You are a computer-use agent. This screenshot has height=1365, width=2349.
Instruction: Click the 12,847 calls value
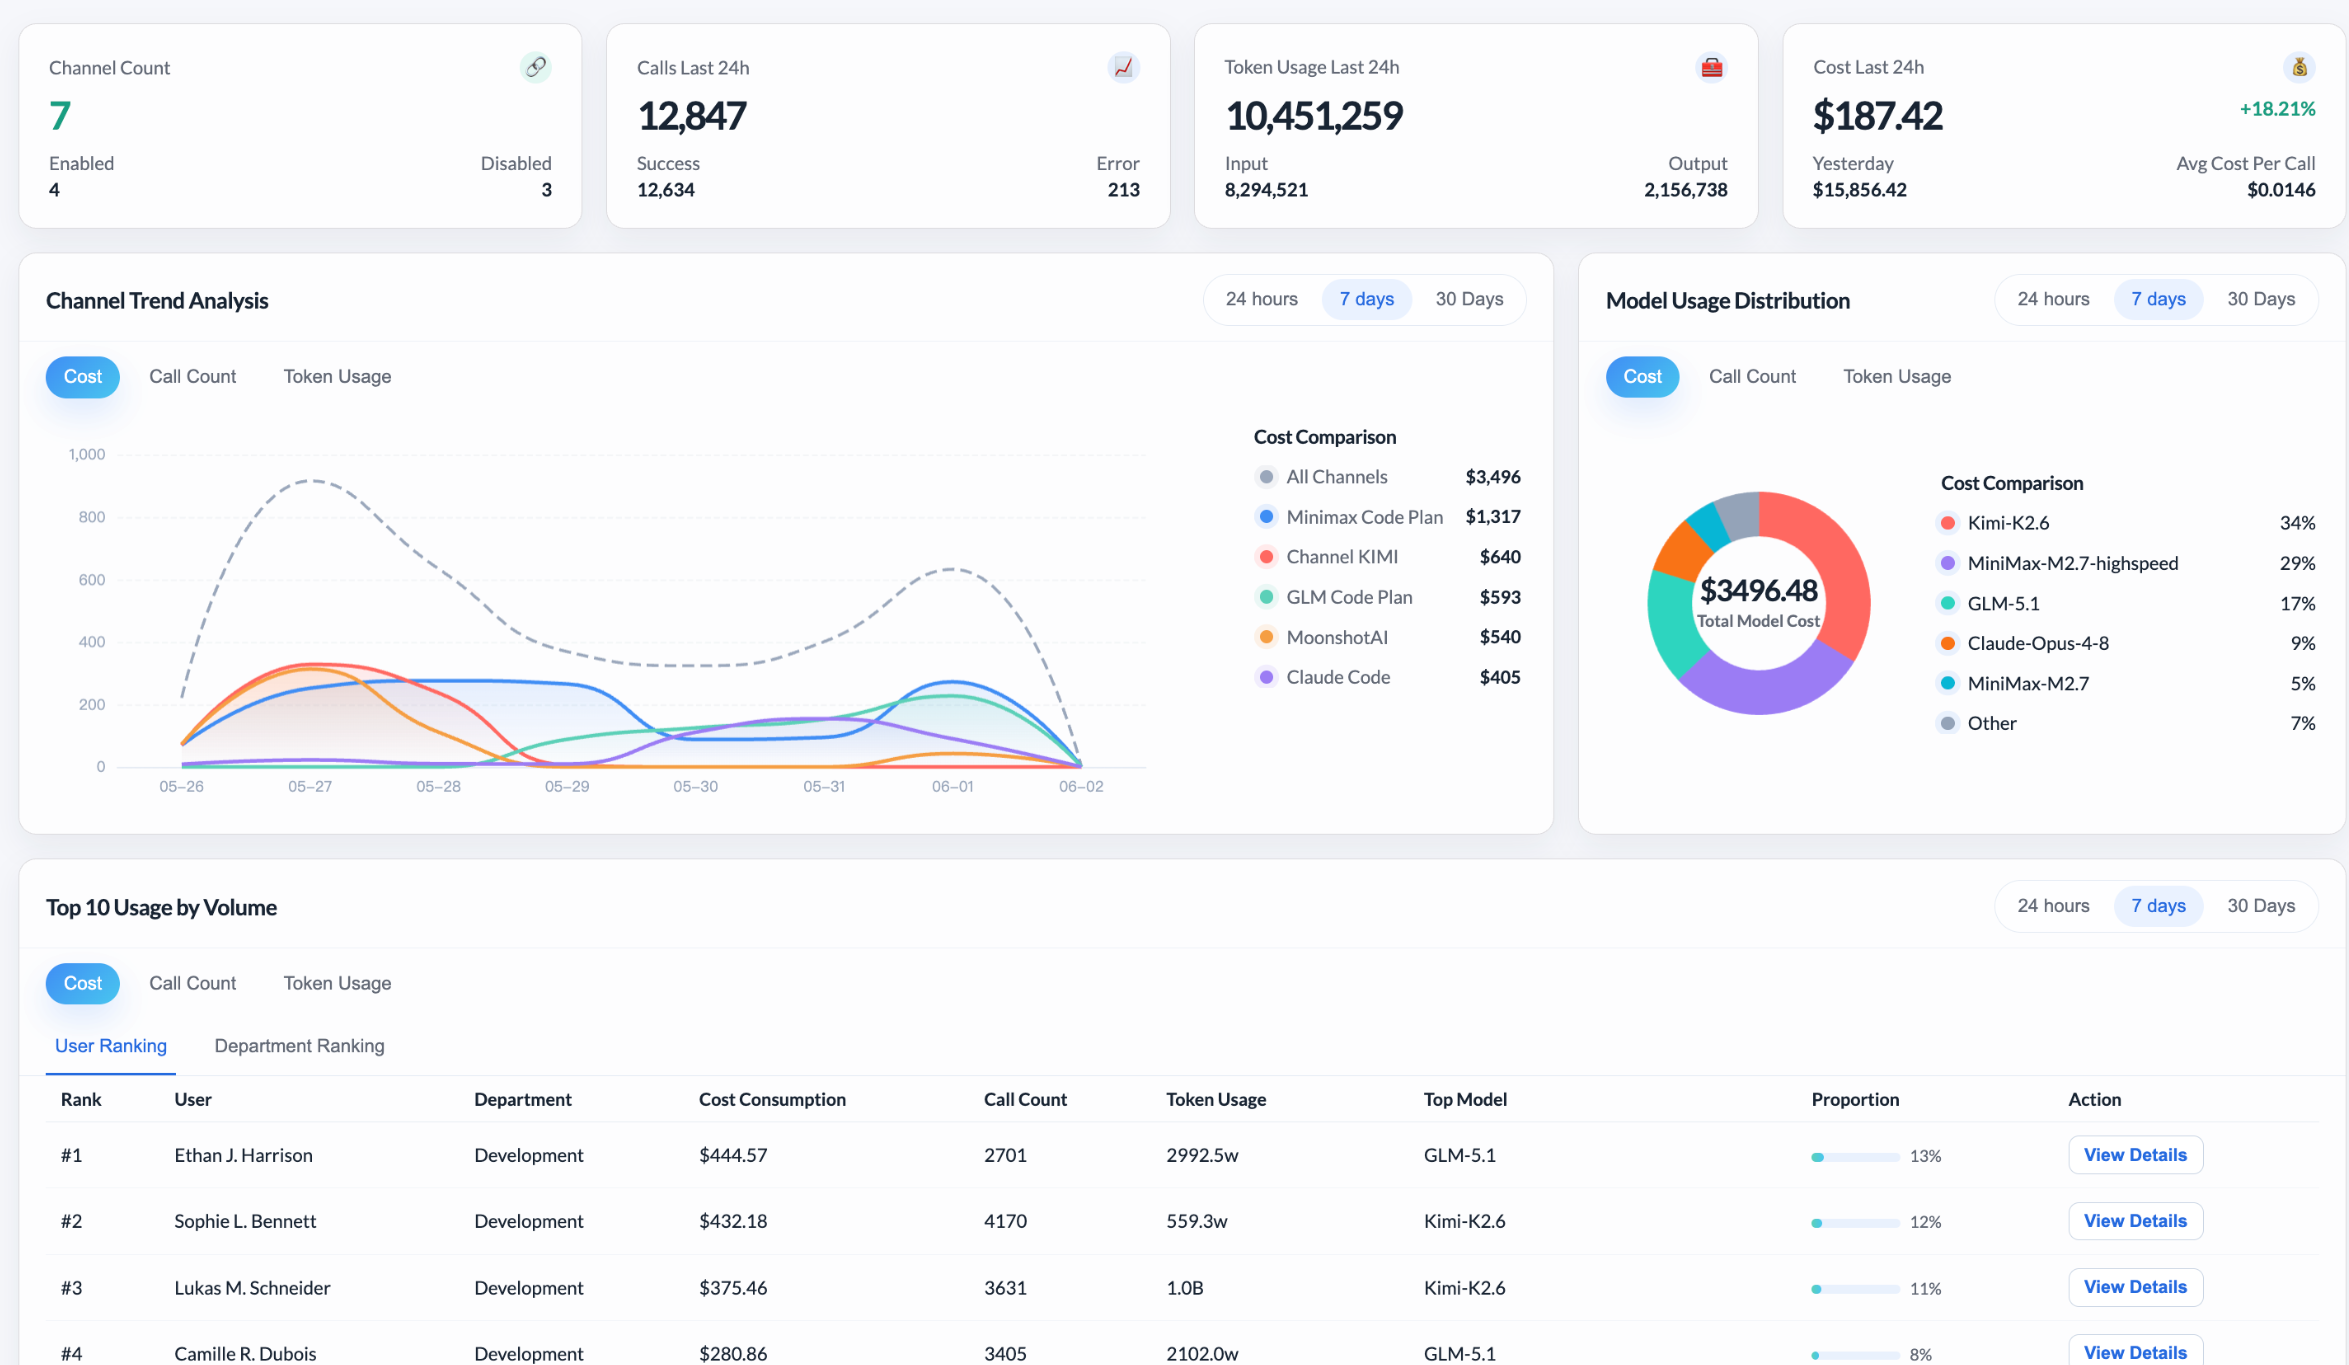692,116
